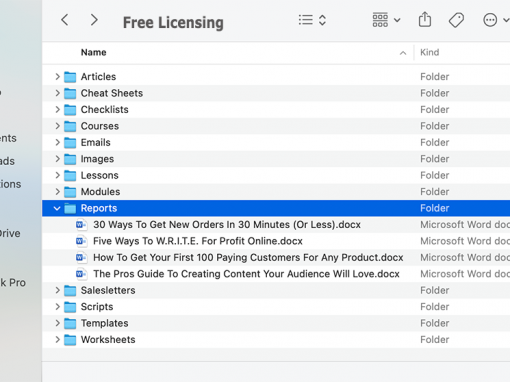Click the Share icon in toolbar

coord(425,19)
